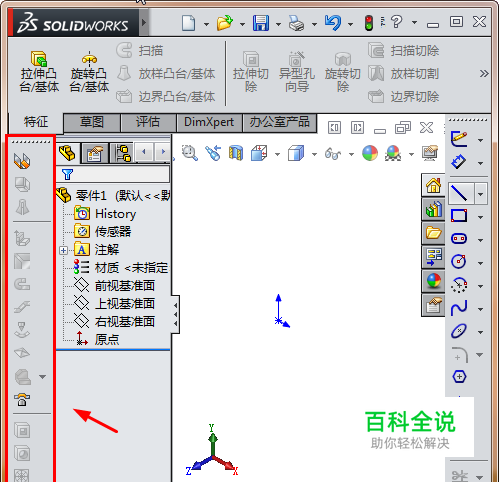Click the 边界凸台/基体 boundary boss command
Image resolution: width=499 pixels, height=482 pixels.
point(166,97)
